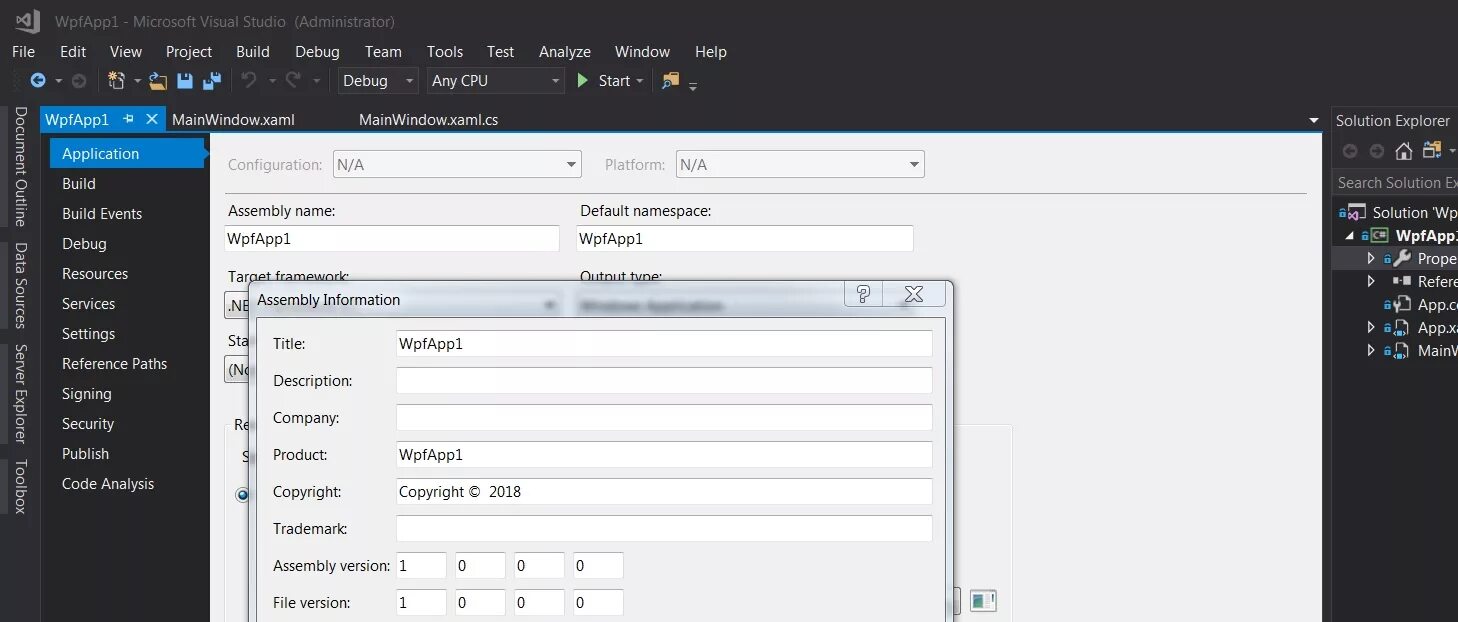Click the Solution Explorer view switch icon
This screenshot has height=622, width=1458.
pyautogui.click(x=1432, y=151)
